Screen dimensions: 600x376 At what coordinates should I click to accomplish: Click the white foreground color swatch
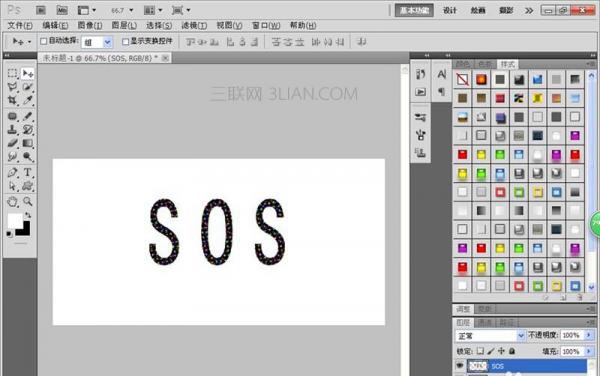point(14,220)
